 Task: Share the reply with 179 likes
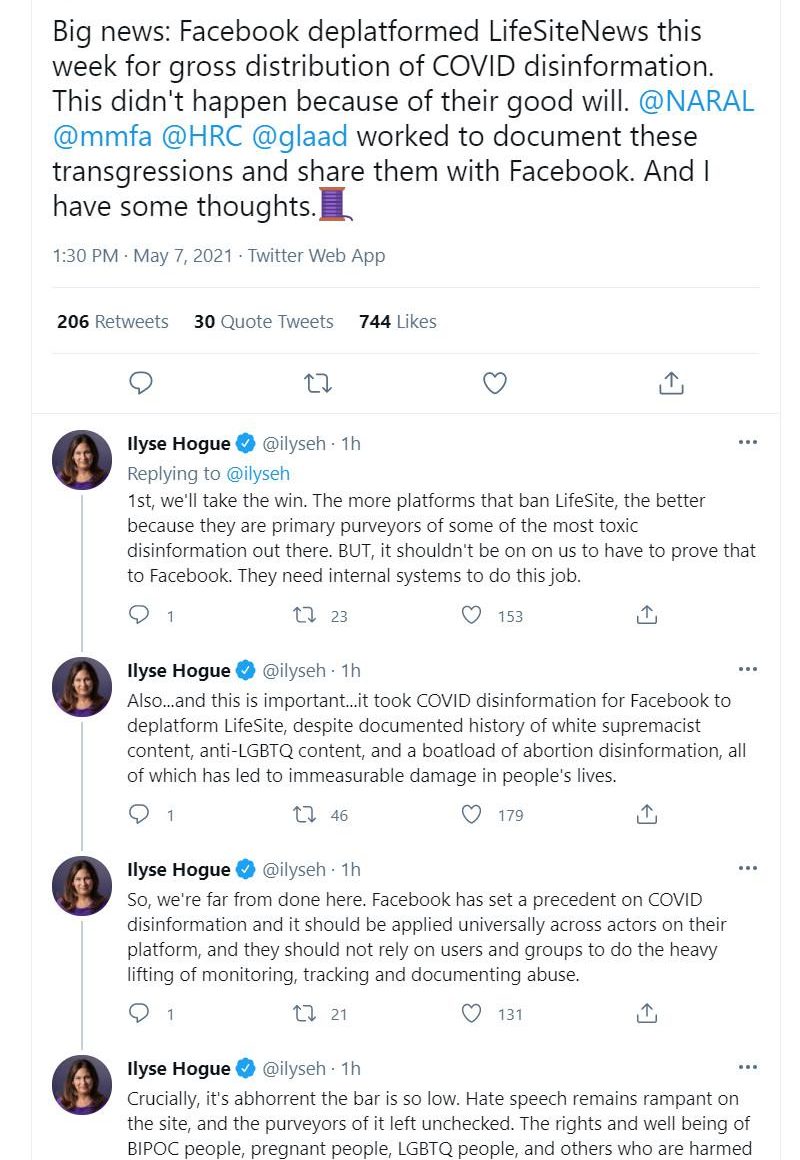coord(647,815)
